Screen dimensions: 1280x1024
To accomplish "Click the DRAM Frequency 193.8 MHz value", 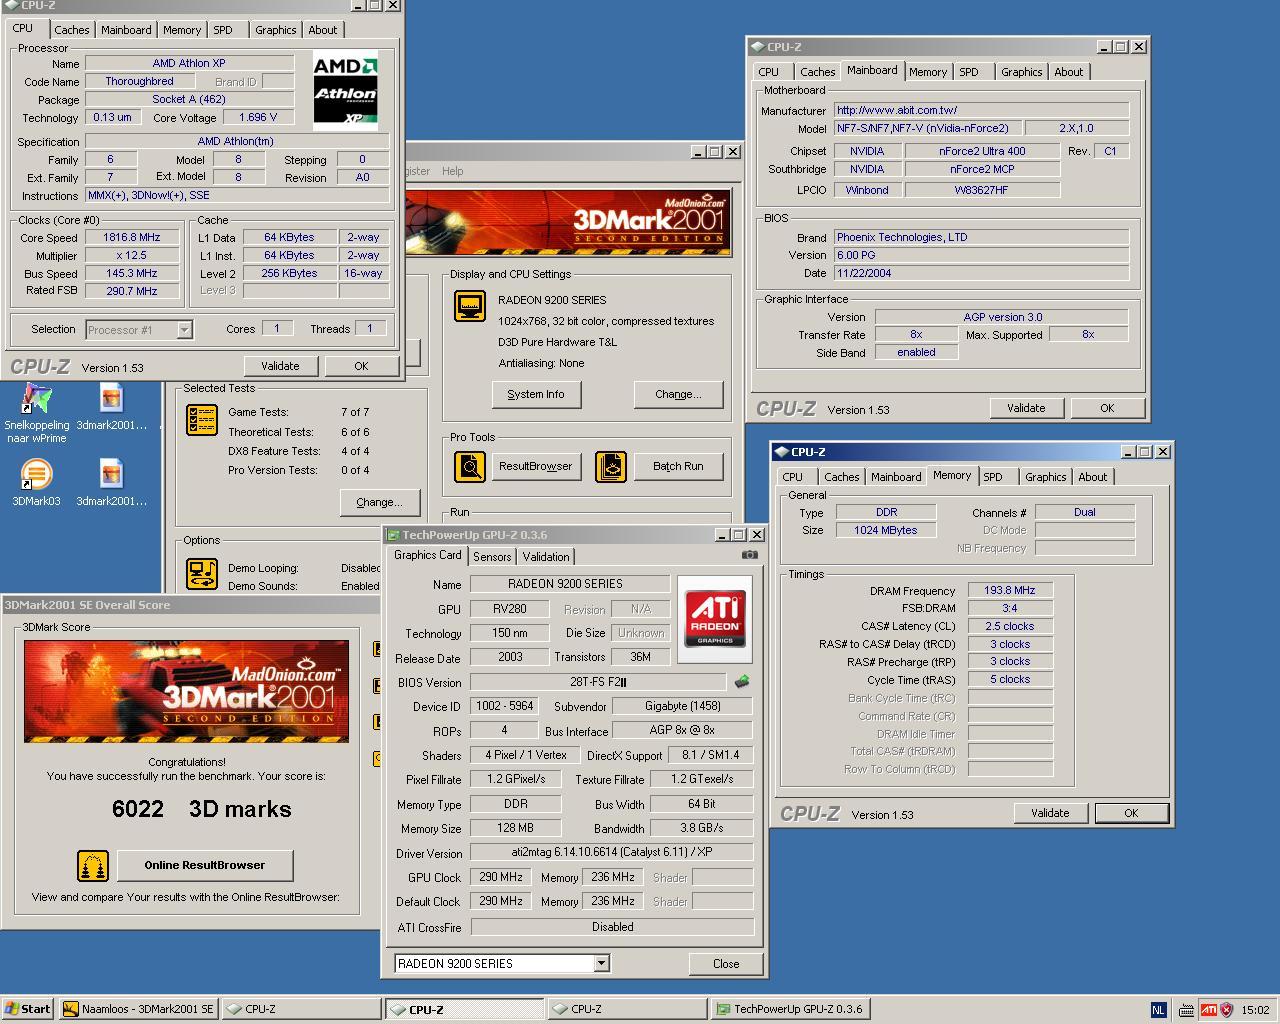I will point(1009,590).
